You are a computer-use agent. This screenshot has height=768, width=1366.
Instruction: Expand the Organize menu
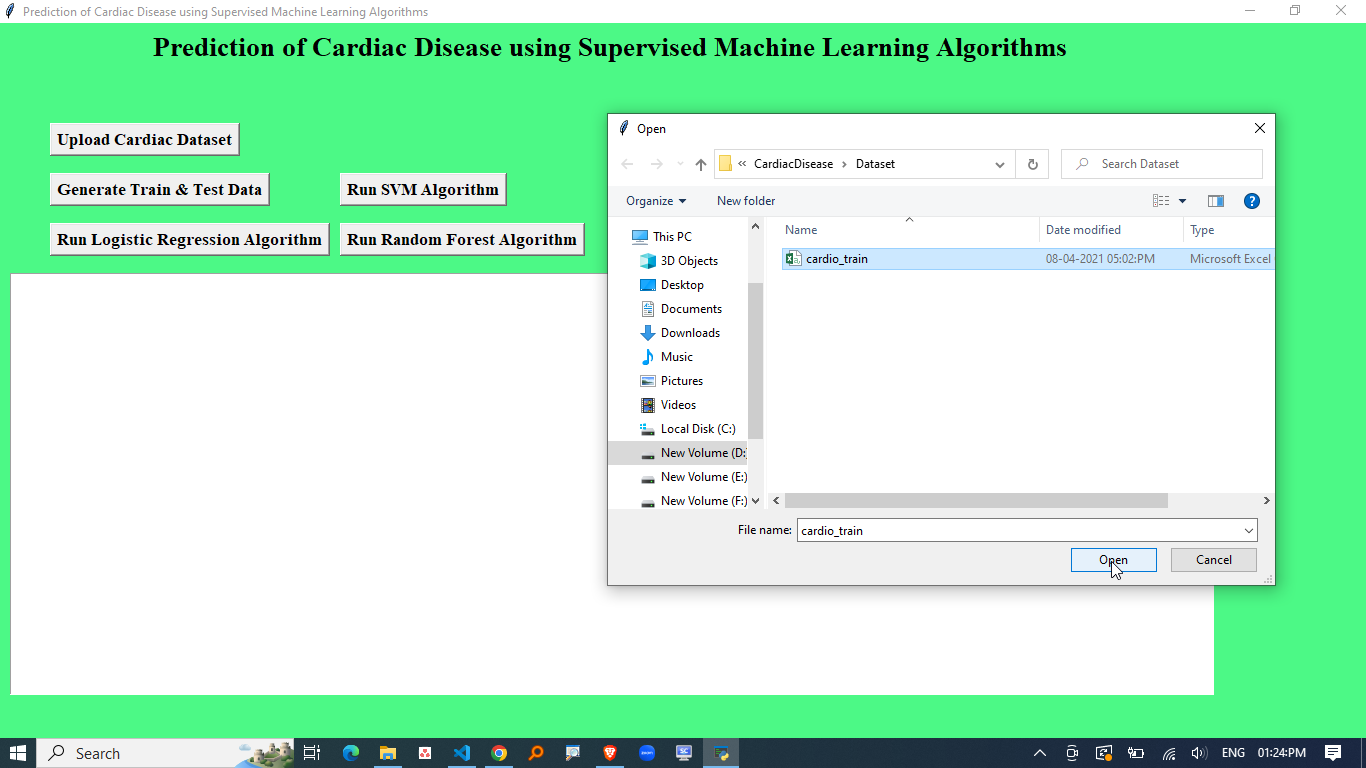tap(656, 201)
